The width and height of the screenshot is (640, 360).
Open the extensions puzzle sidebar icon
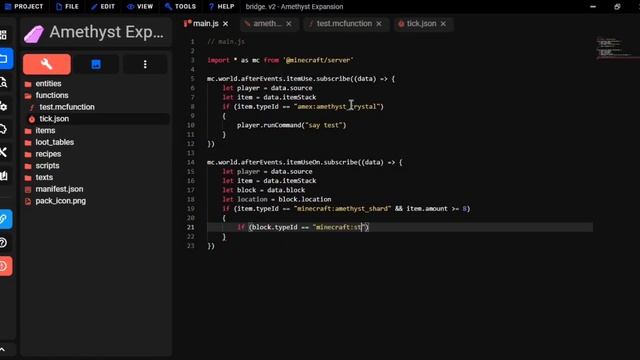4,129
